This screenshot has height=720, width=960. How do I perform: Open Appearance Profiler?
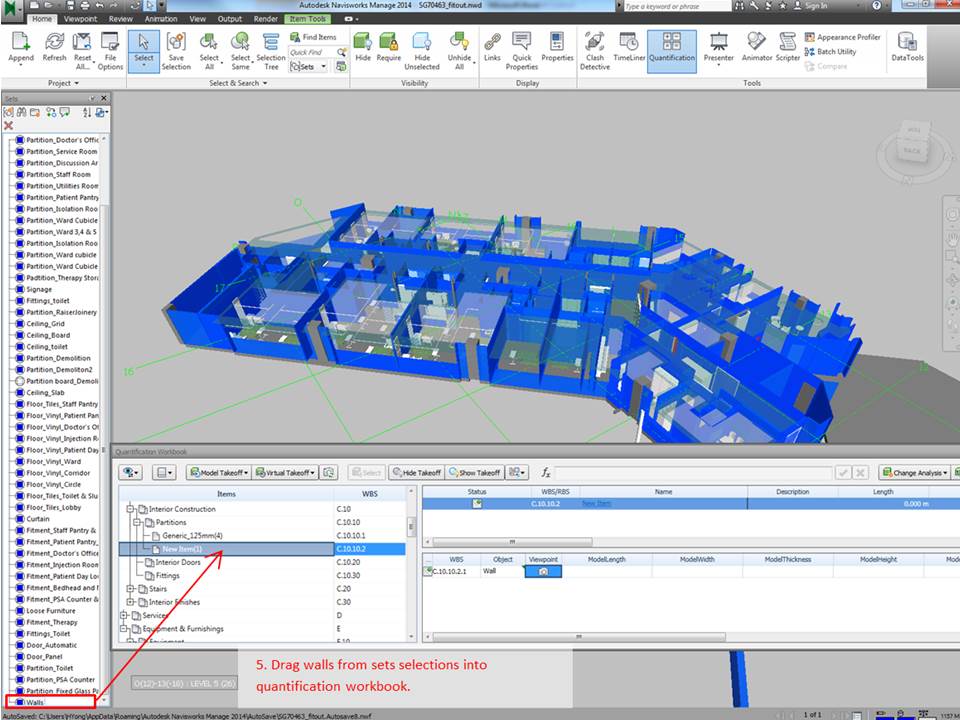(x=842, y=37)
